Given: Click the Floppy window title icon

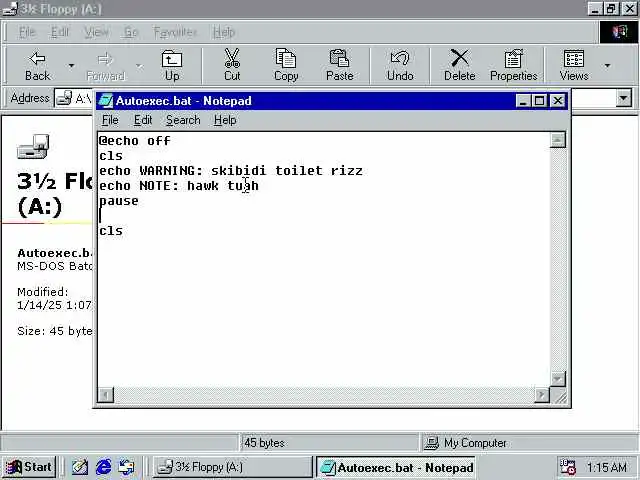Looking at the screenshot, I should [x=10, y=9].
